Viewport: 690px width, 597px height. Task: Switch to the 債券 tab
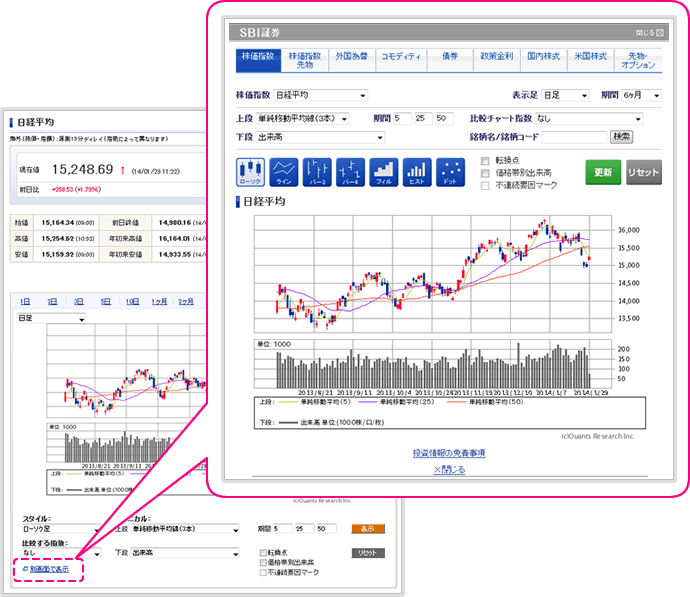450,60
